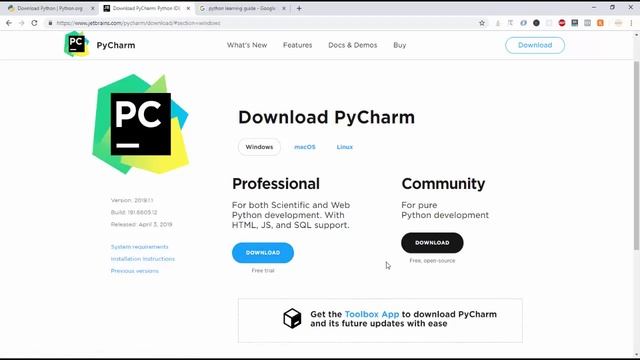Click the Free, open-source caption text
Viewport: 640px width, 360px height.
pos(432,261)
